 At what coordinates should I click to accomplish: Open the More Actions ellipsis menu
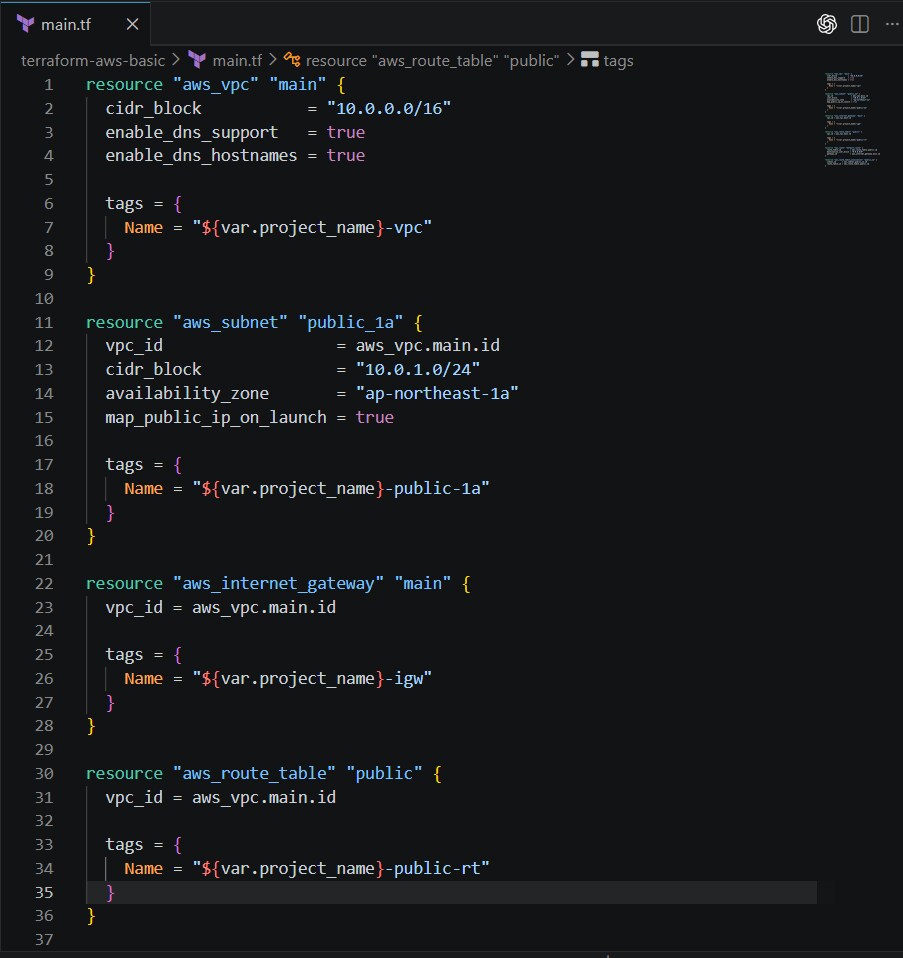pos(891,24)
